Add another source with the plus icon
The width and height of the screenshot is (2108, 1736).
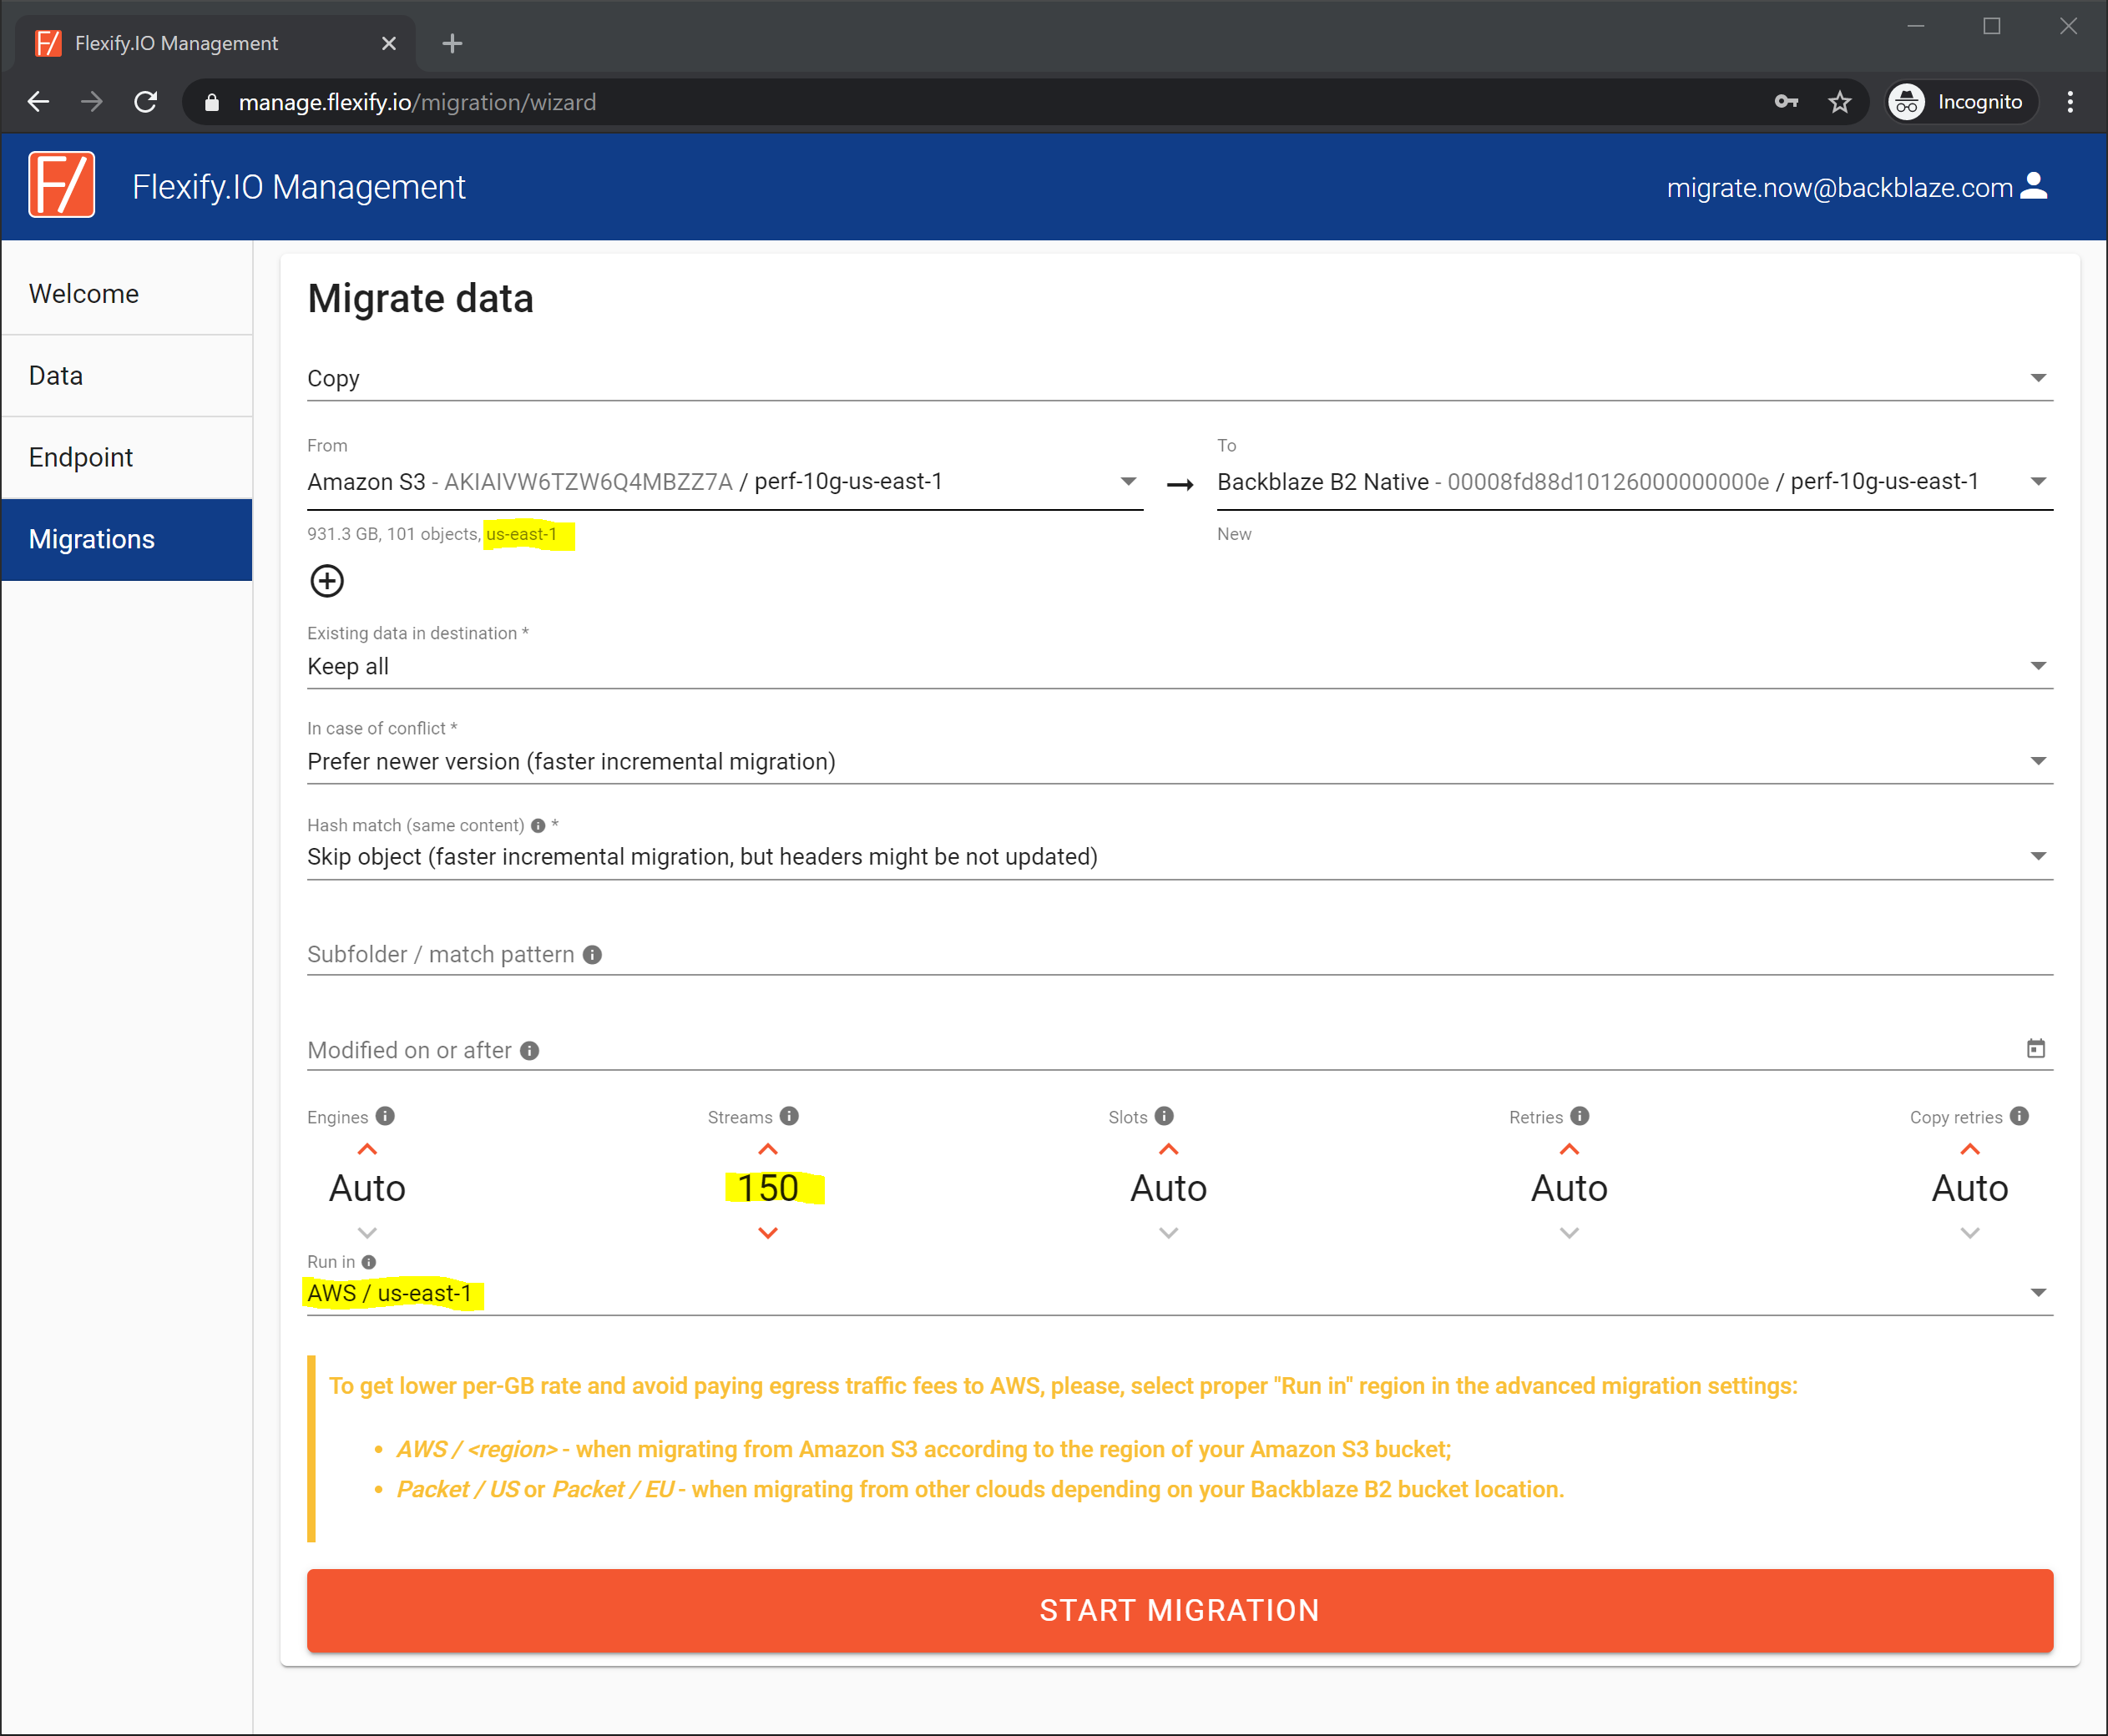(x=327, y=581)
